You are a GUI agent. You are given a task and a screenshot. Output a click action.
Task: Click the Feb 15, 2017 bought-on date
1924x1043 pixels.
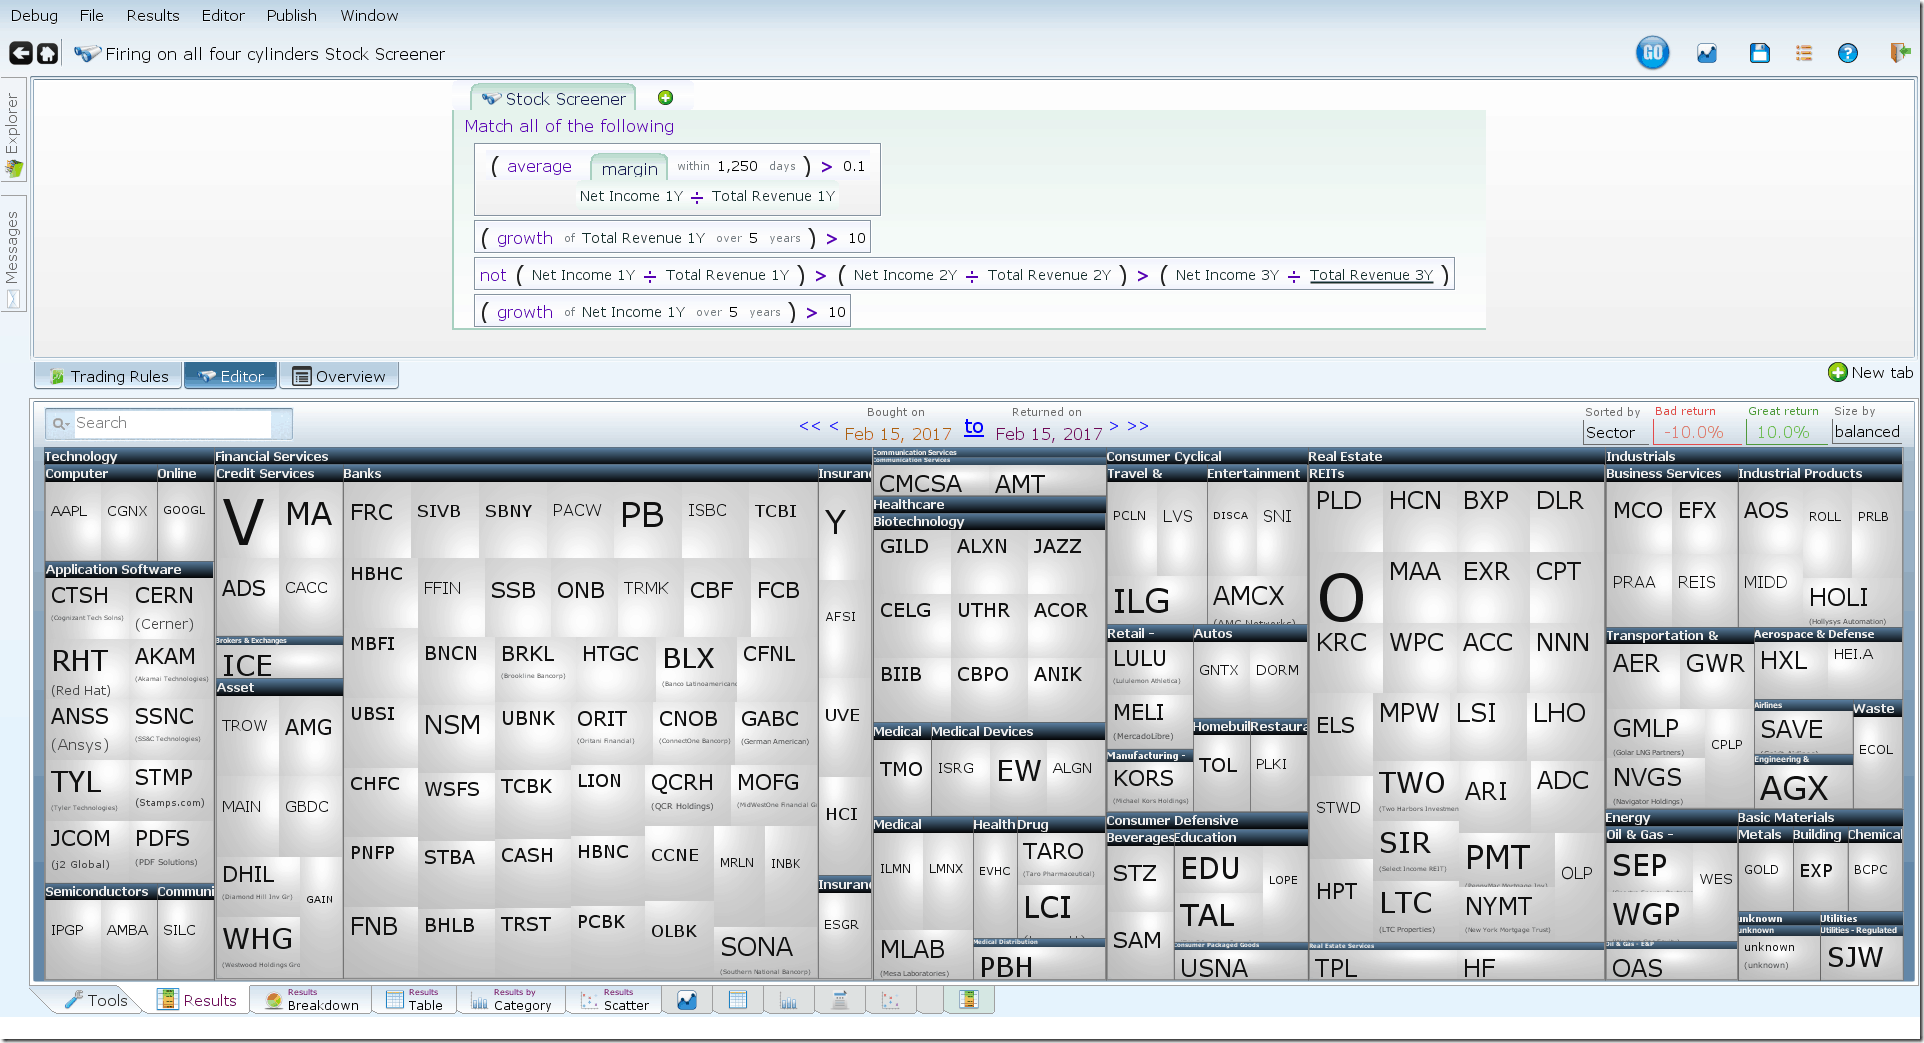(x=898, y=434)
